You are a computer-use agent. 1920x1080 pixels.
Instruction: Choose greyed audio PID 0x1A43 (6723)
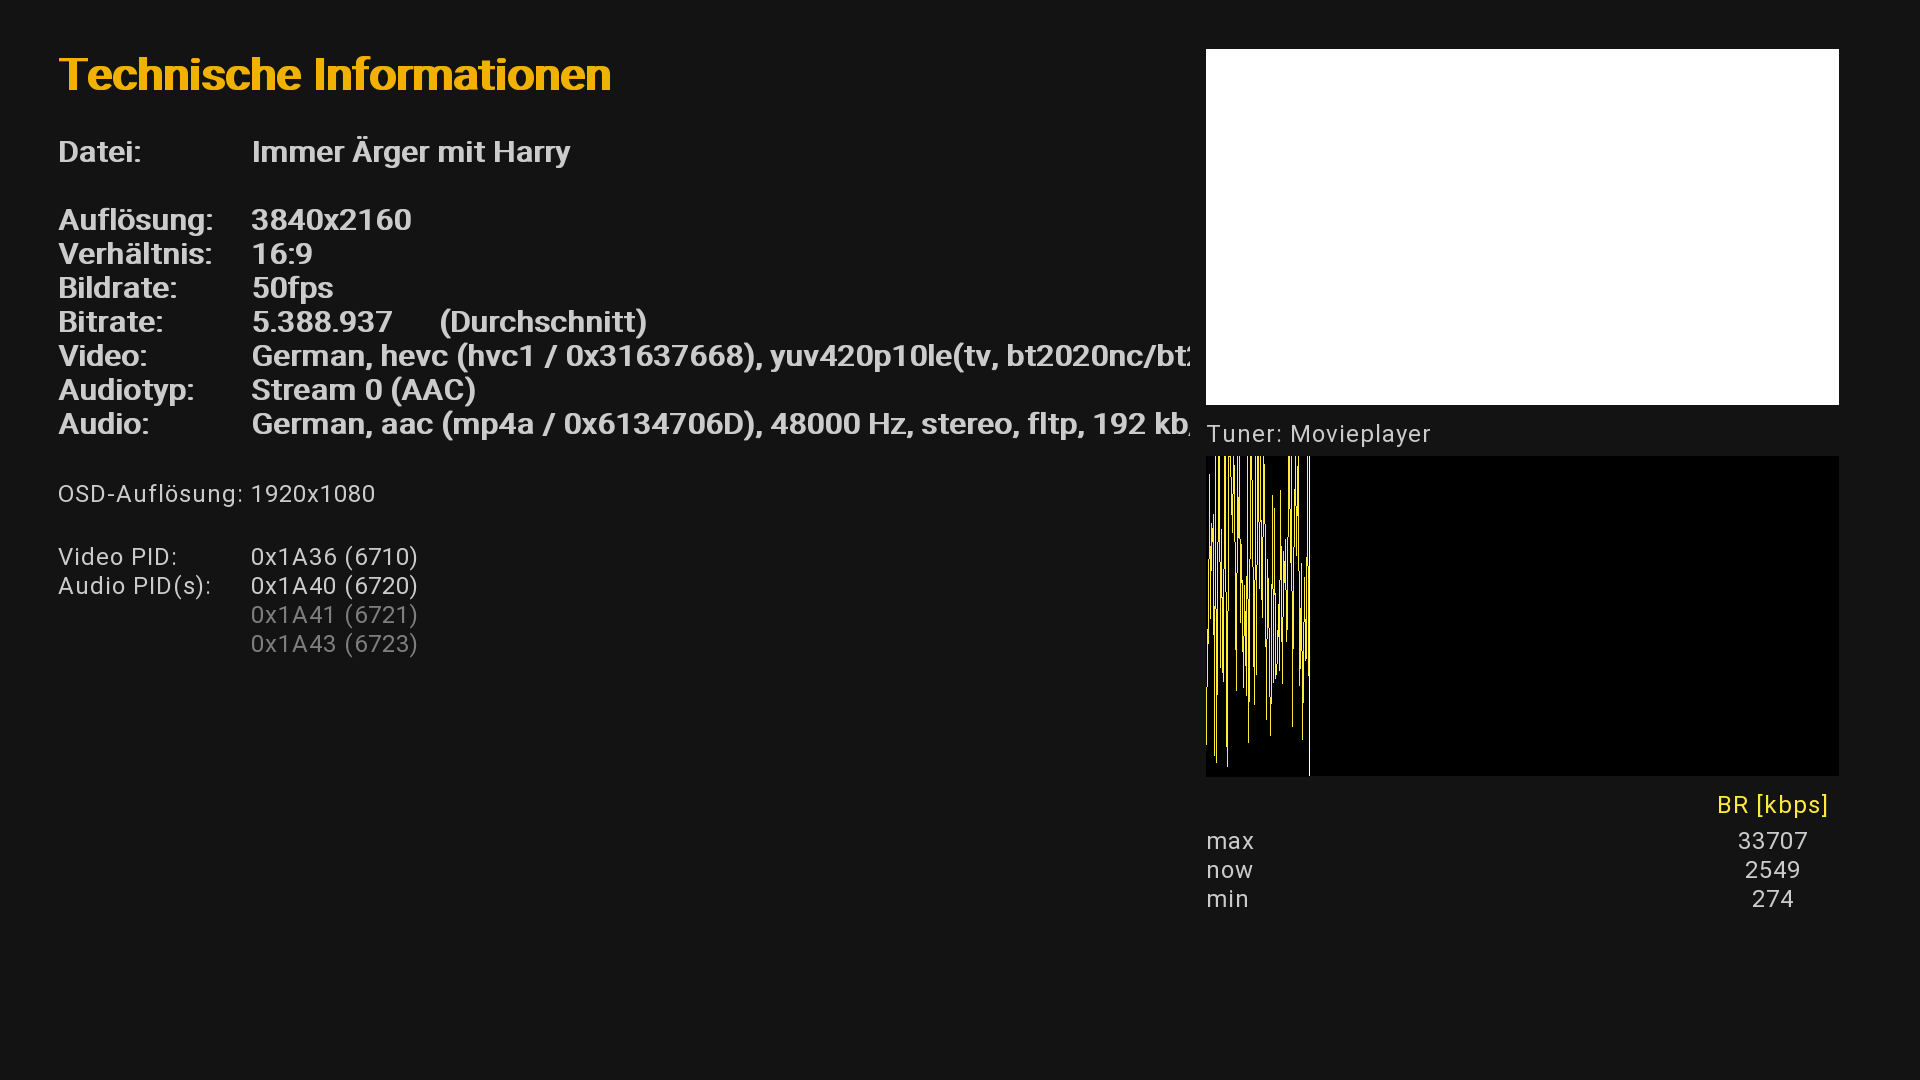point(334,644)
